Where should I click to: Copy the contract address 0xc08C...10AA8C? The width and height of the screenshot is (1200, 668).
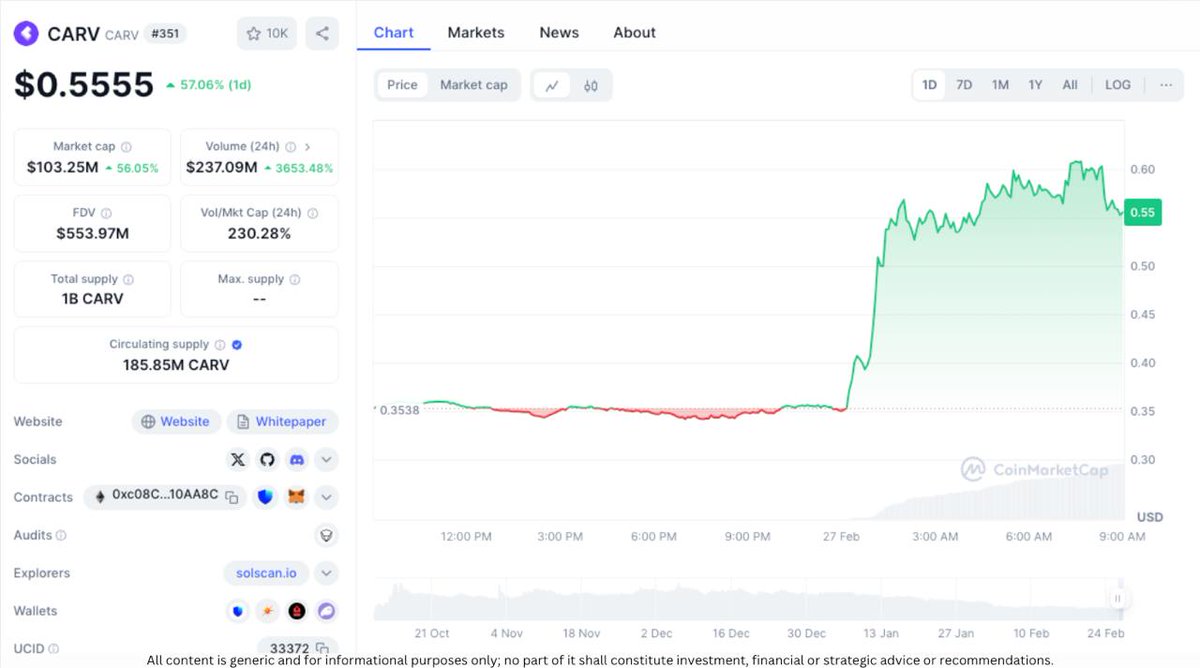(x=232, y=497)
